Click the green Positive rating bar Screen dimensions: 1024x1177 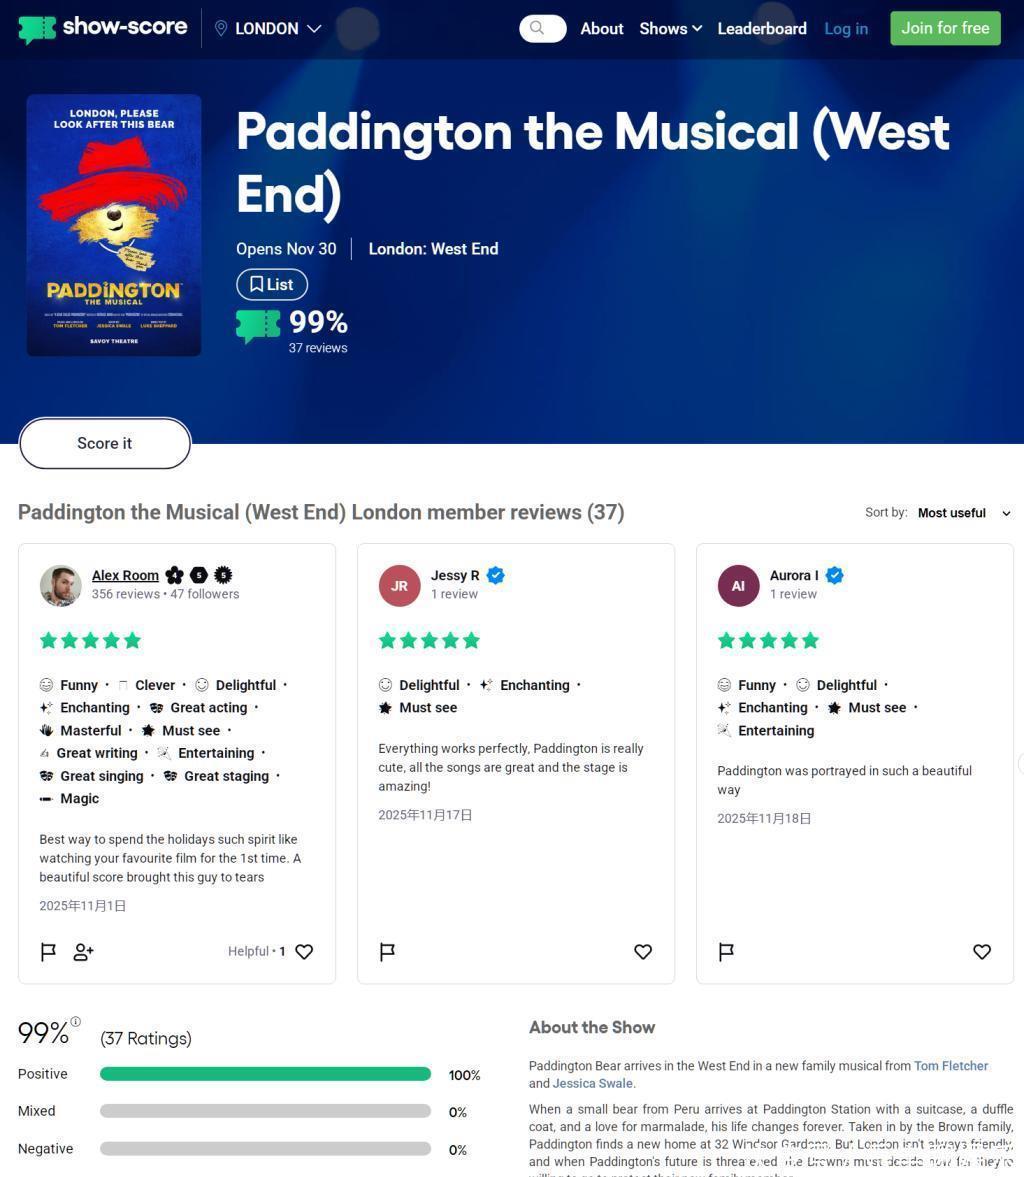coord(265,1074)
